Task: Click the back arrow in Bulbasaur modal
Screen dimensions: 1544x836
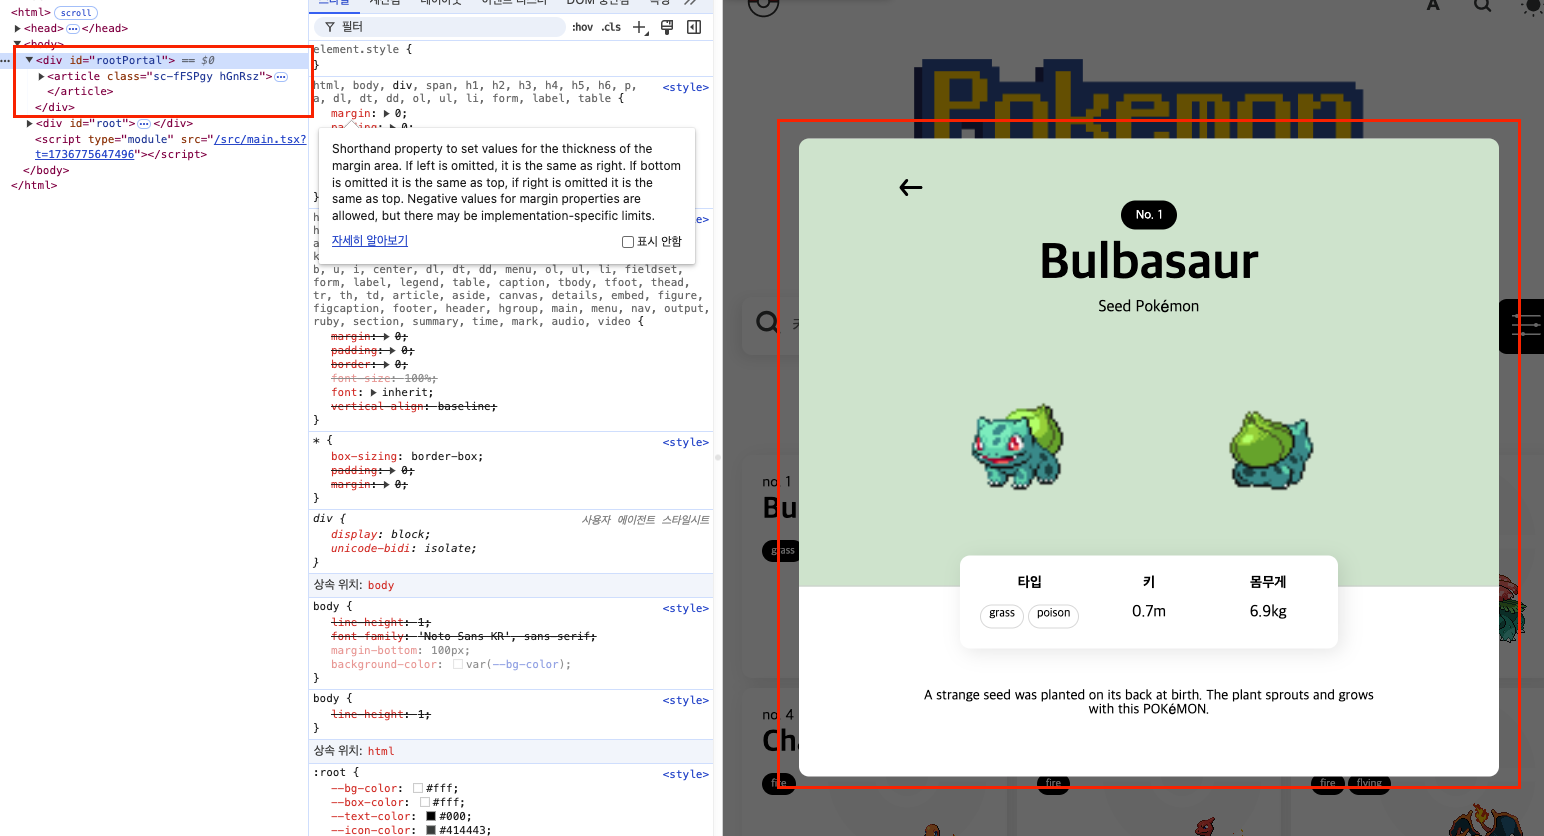Action: point(910,187)
